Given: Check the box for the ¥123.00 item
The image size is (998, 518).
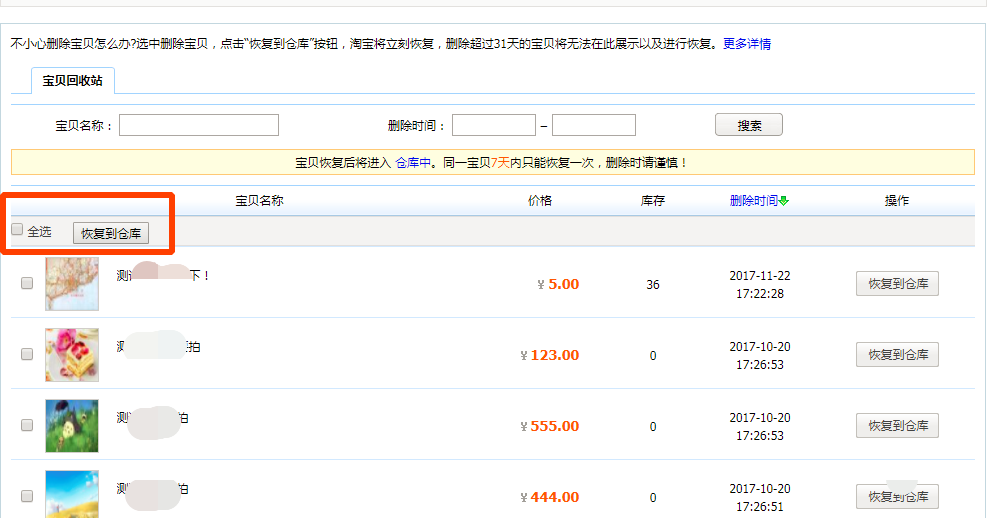Looking at the screenshot, I should click(27, 354).
